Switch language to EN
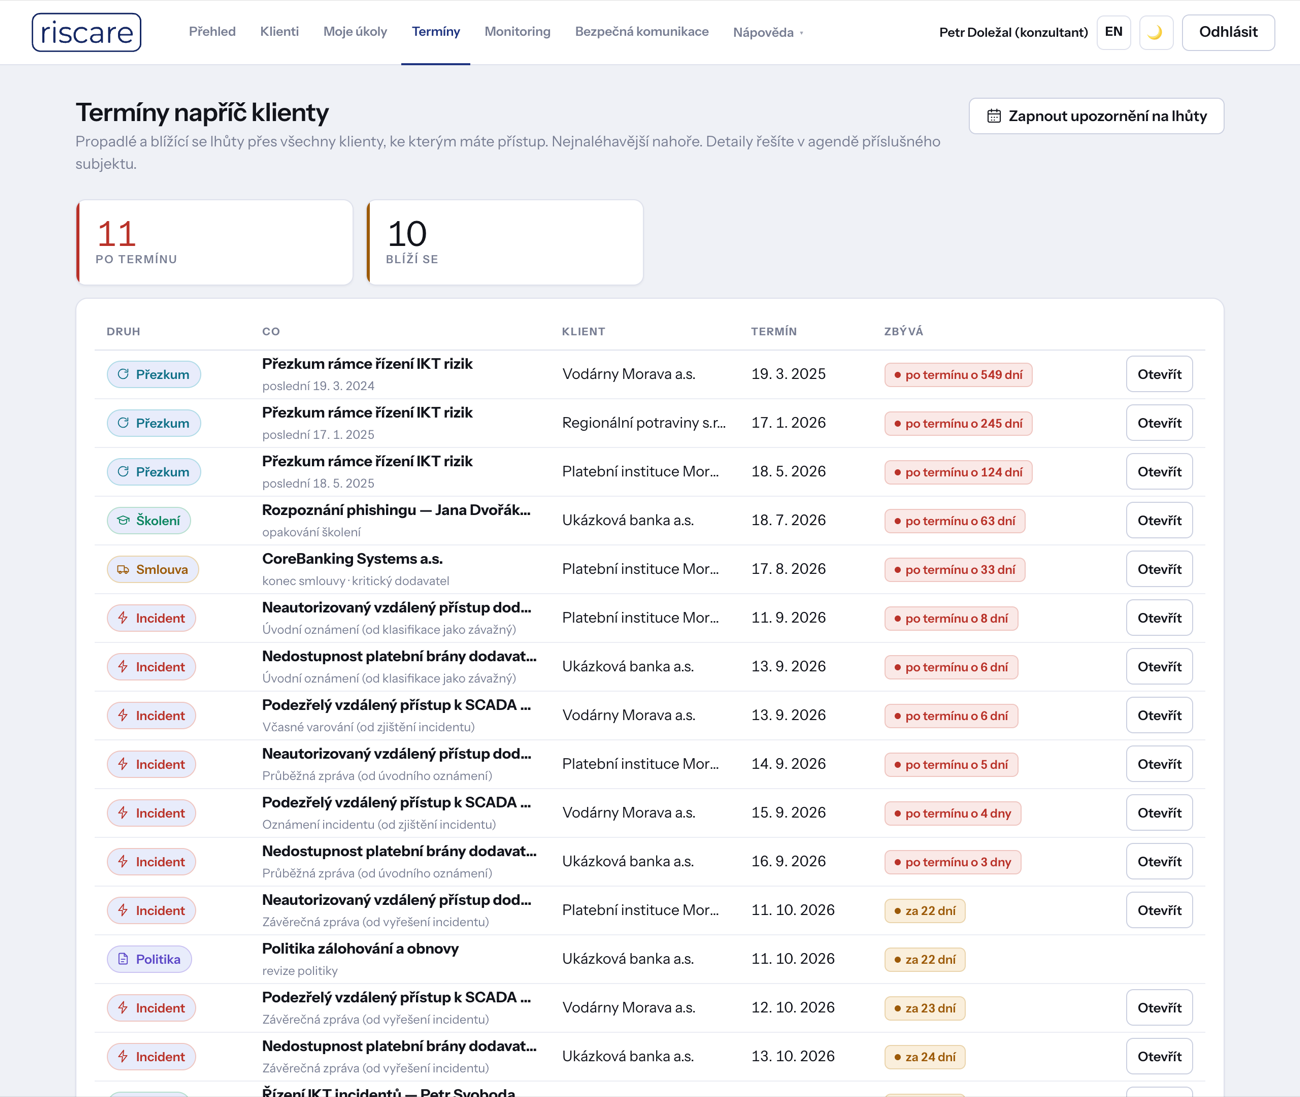1300x1097 pixels. 1113,32
